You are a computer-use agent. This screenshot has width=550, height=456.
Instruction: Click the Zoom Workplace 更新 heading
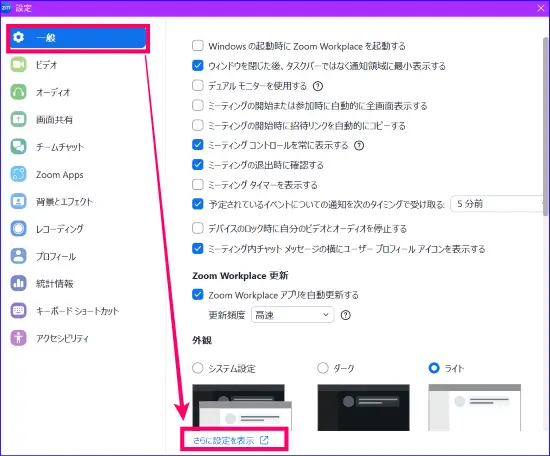click(240, 276)
